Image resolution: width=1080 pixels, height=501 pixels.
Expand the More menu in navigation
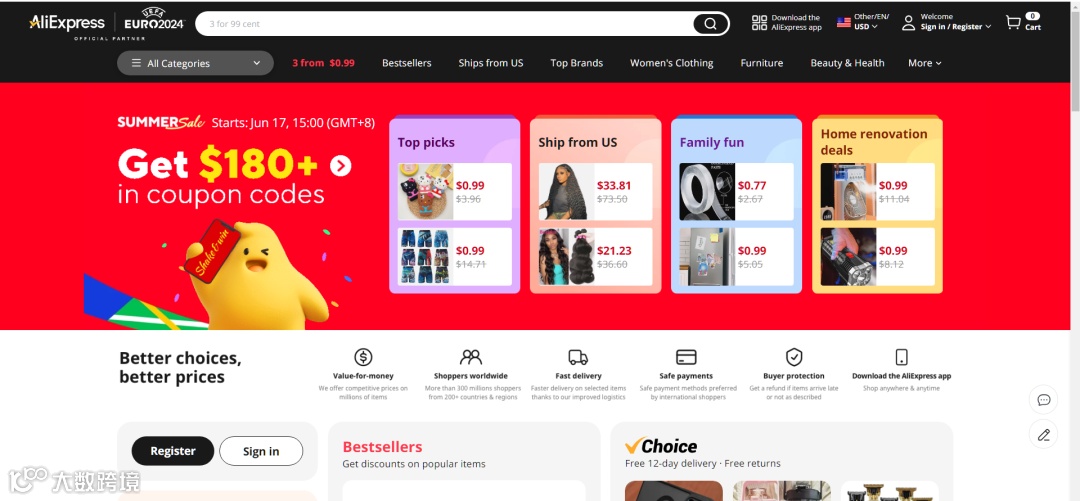(924, 63)
